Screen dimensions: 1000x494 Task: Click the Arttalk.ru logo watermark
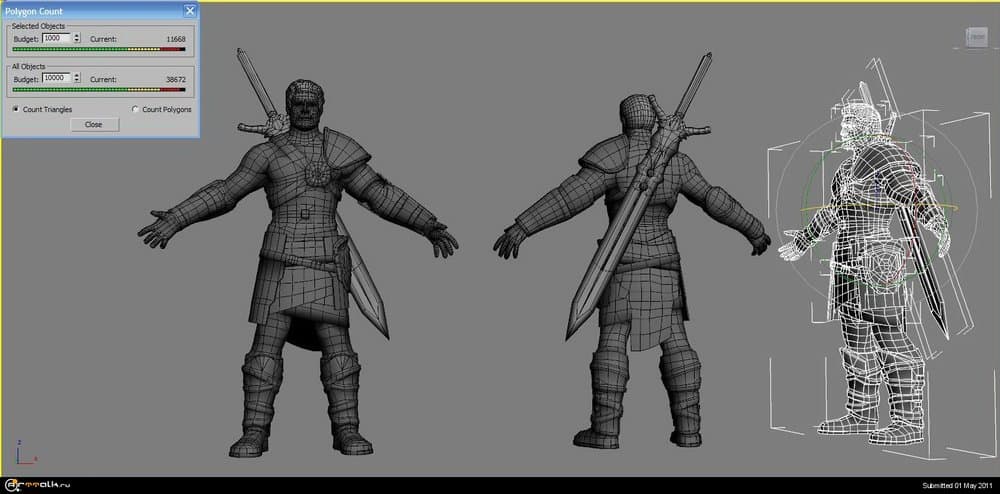click(40, 486)
